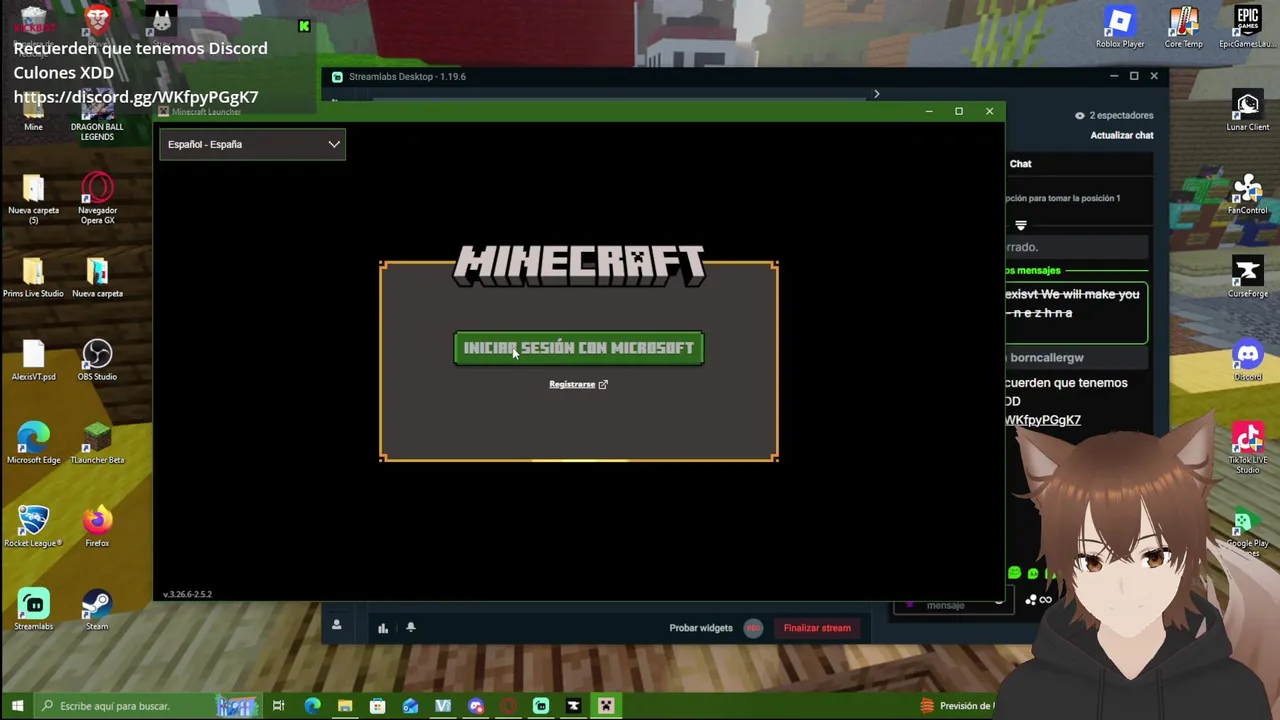1280x720 pixels.
Task: Open Google Play Games desktop icon
Action: [x=1247, y=531]
